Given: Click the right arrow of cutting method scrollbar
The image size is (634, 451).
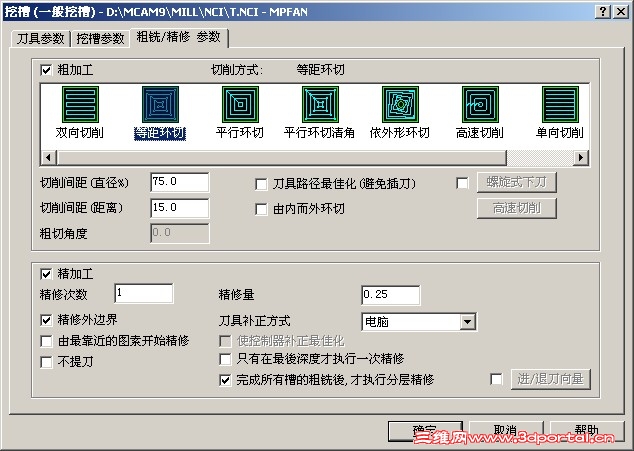Looking at the screenshot, I should click(581, 157).
